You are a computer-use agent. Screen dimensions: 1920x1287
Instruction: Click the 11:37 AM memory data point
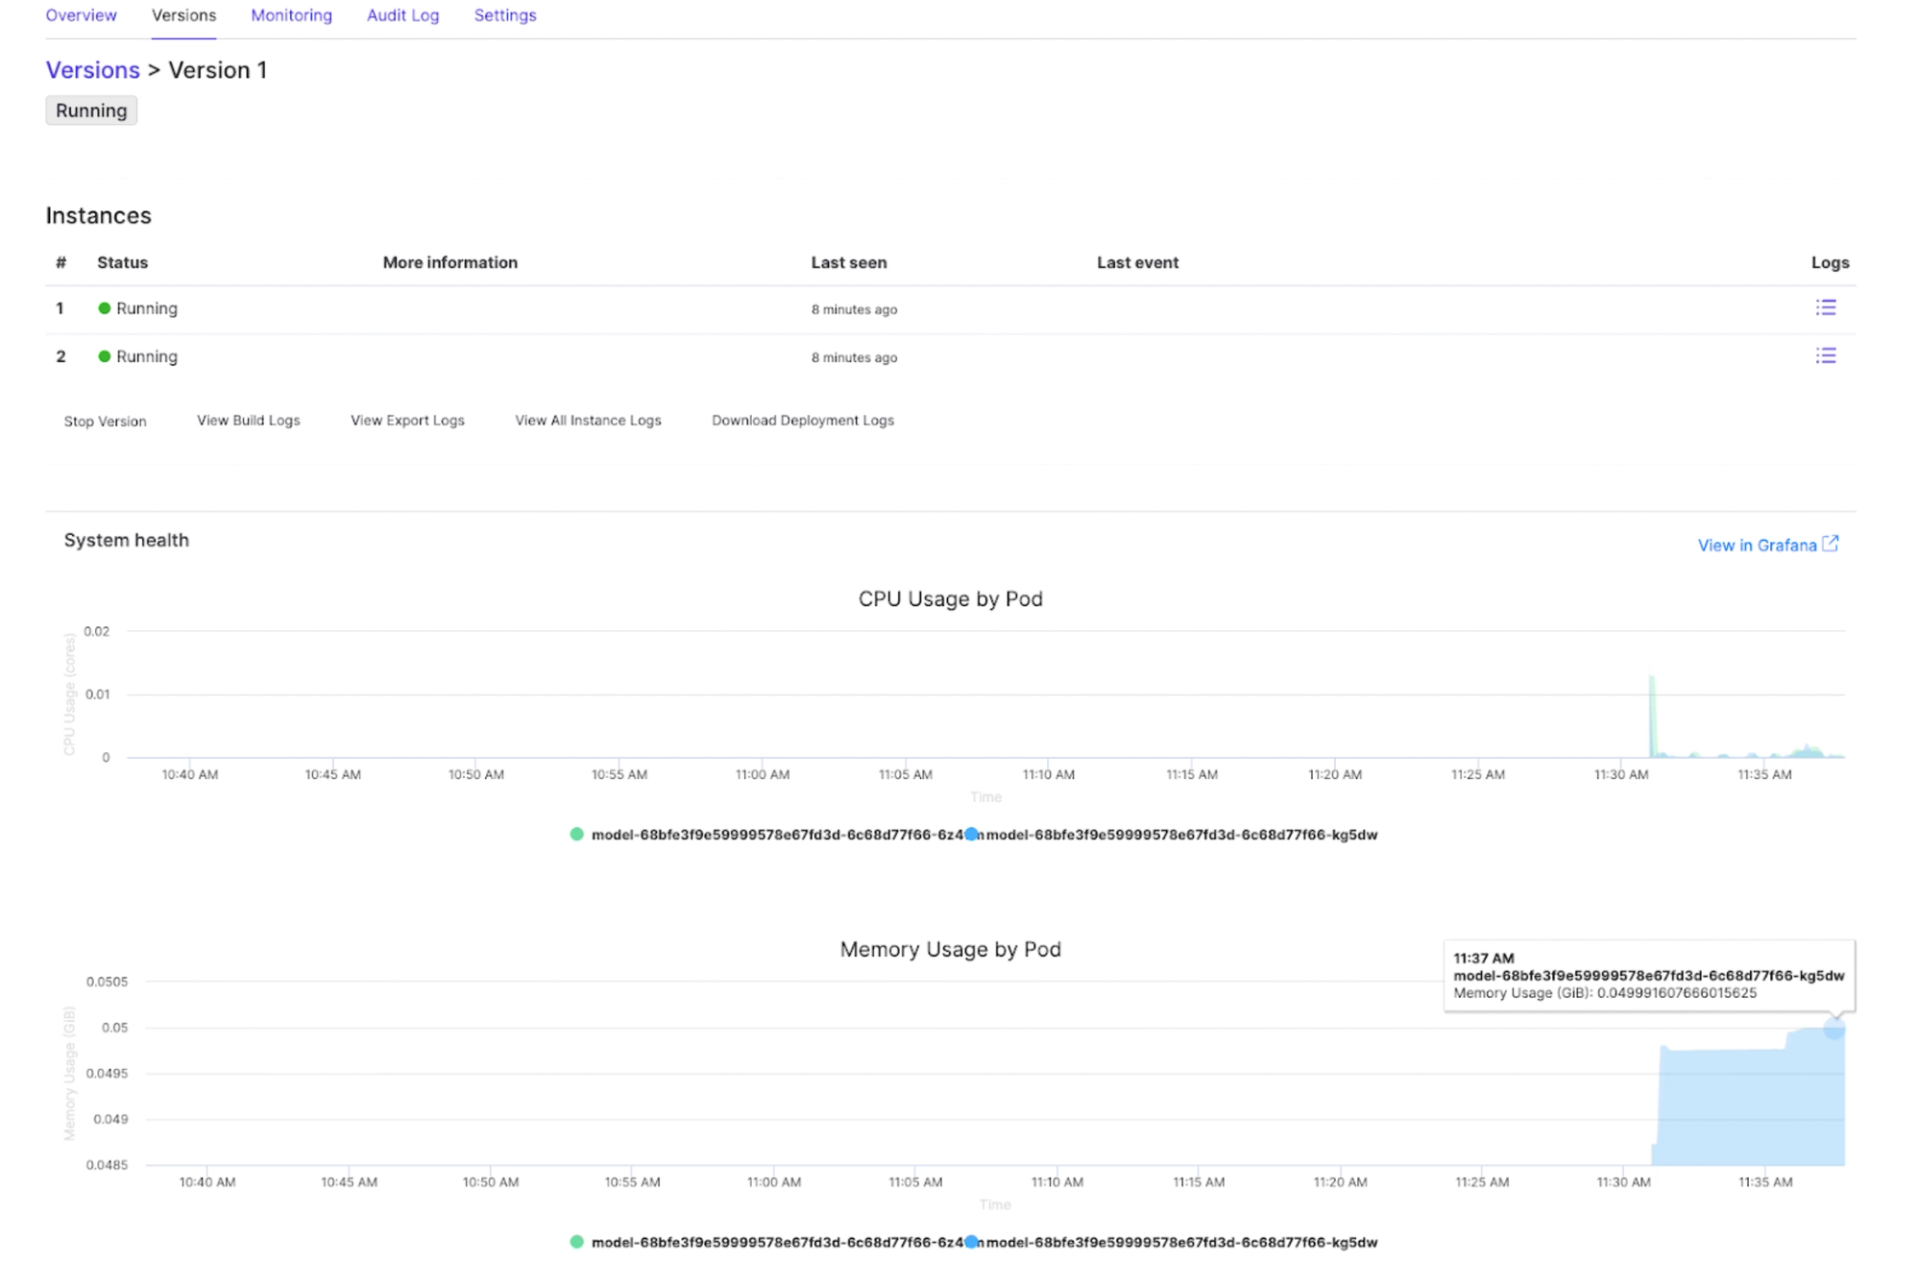click(1833, 1028)
